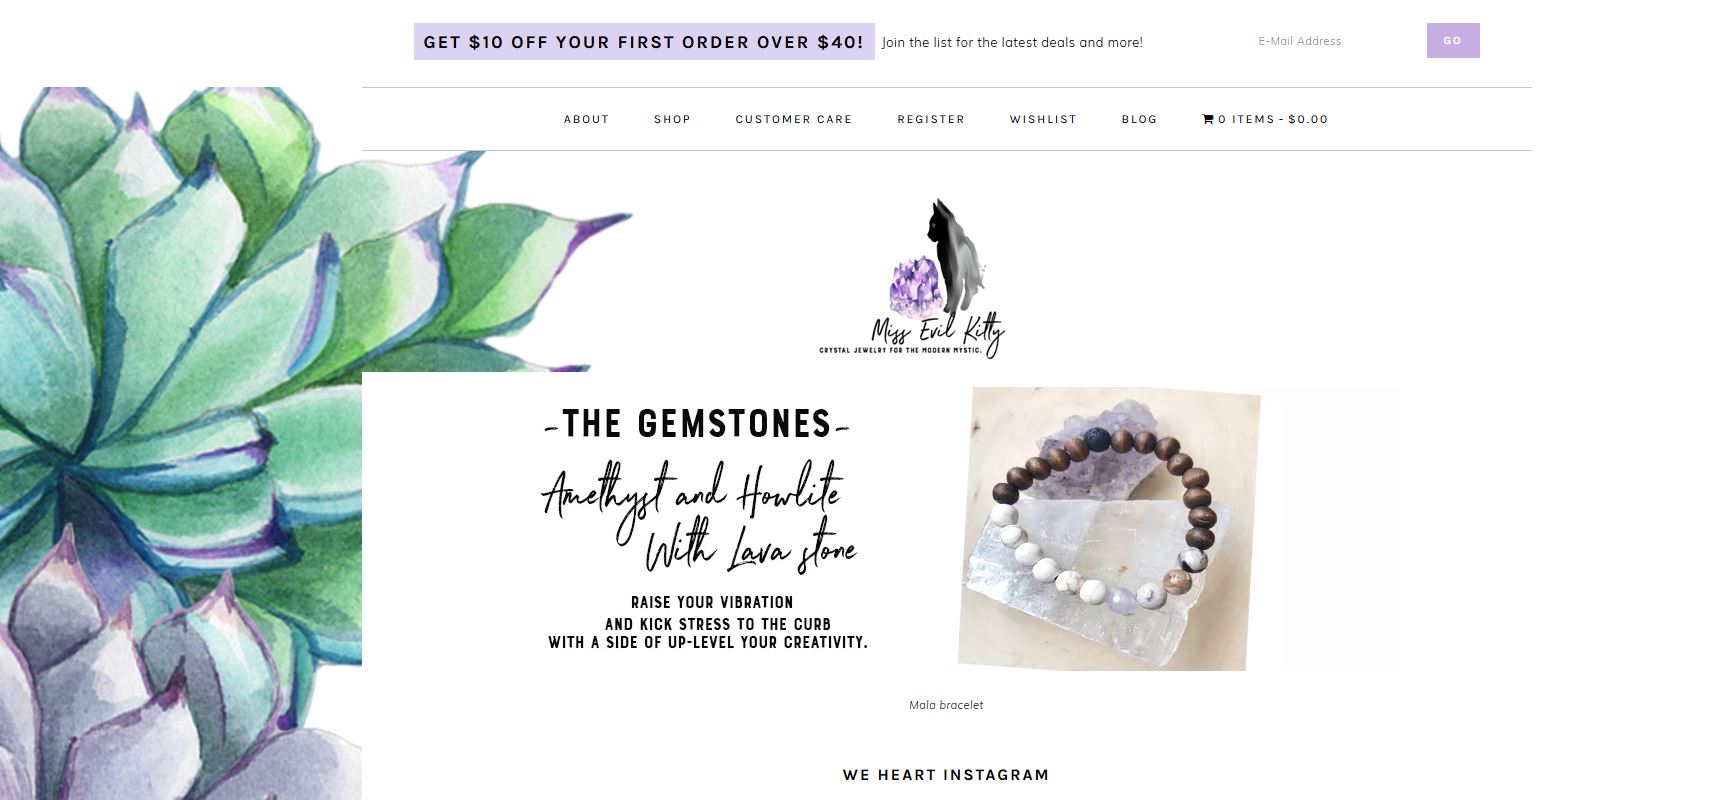Visit the Blog link
The height and width of the screenshot is (800, 1728).
(1139, 119)
